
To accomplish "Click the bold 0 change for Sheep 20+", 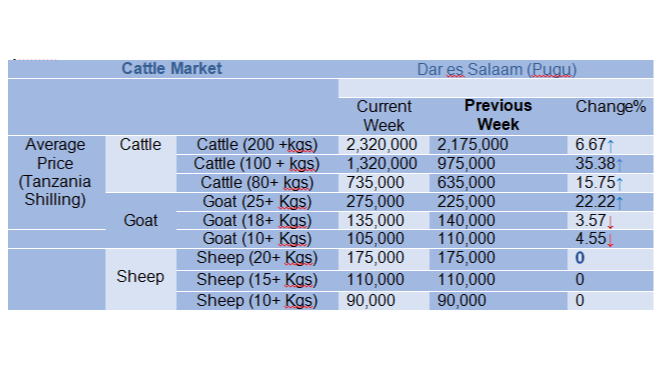I will tap(580, 258).
